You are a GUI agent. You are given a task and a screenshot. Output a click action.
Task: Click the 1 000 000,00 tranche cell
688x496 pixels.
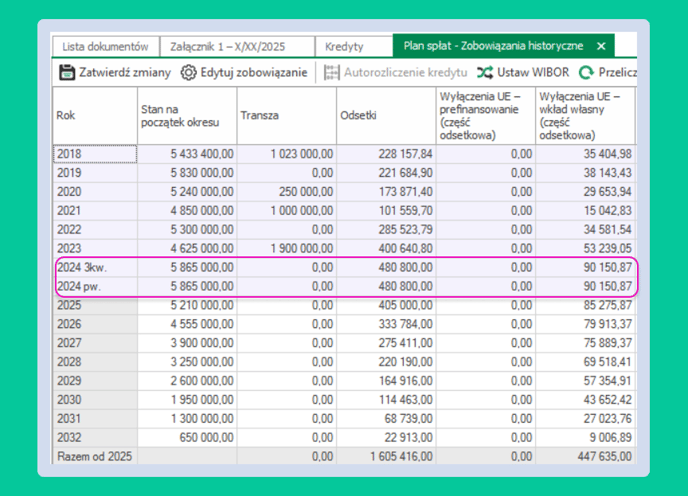(x=287, y=211)
